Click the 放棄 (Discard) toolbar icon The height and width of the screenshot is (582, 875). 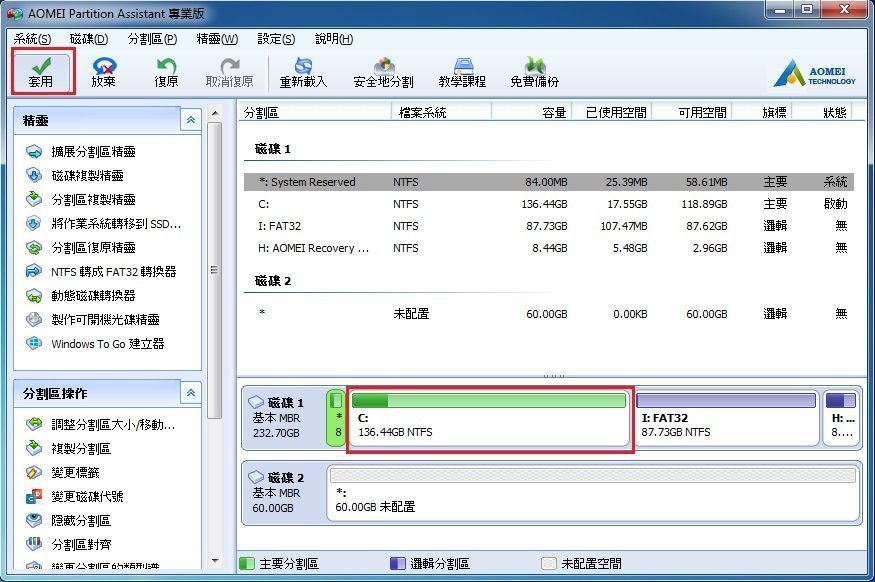tap(104, 71)
